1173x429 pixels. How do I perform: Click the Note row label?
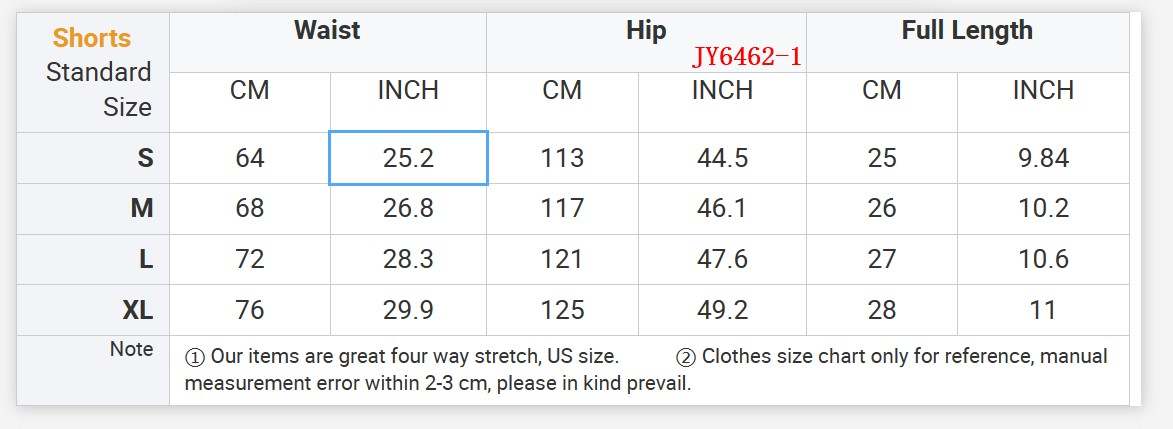(x=132, y=349)
